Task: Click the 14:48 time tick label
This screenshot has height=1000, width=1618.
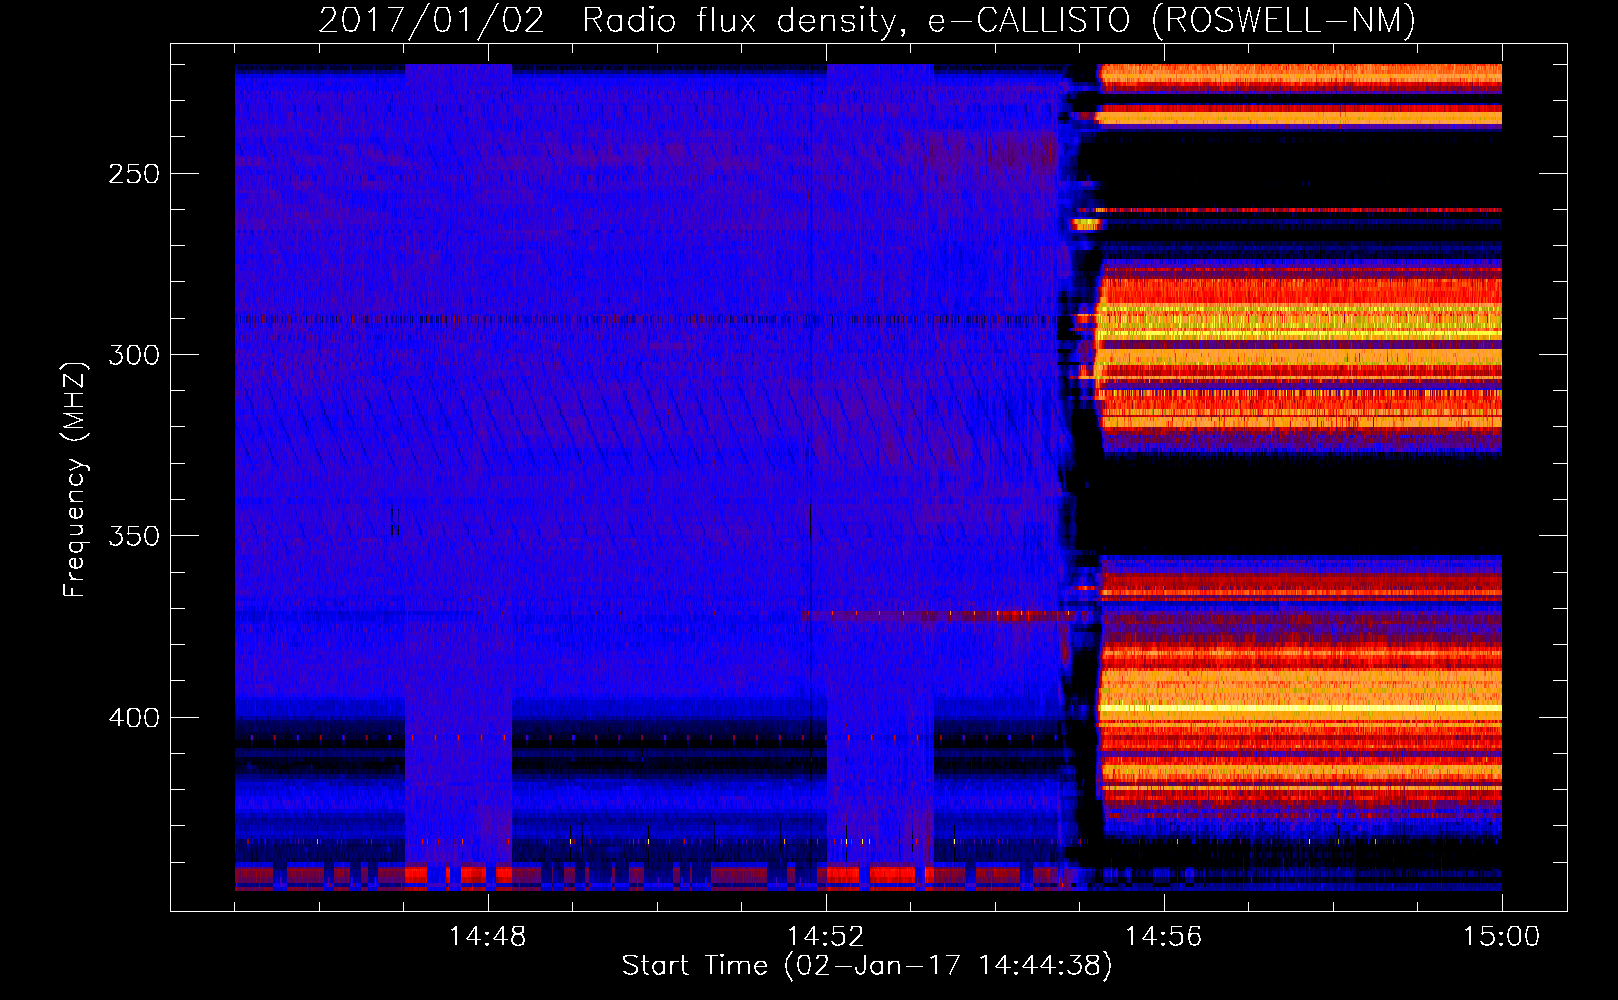Action: (487, 937)
